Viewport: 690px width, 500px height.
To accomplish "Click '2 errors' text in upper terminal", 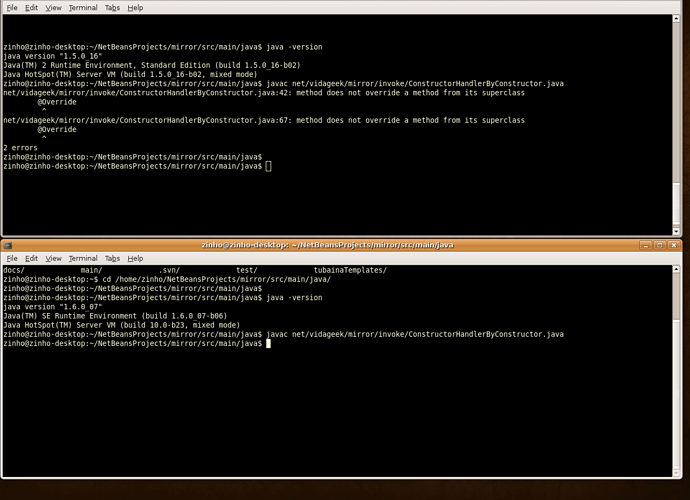I will point(20,148).
